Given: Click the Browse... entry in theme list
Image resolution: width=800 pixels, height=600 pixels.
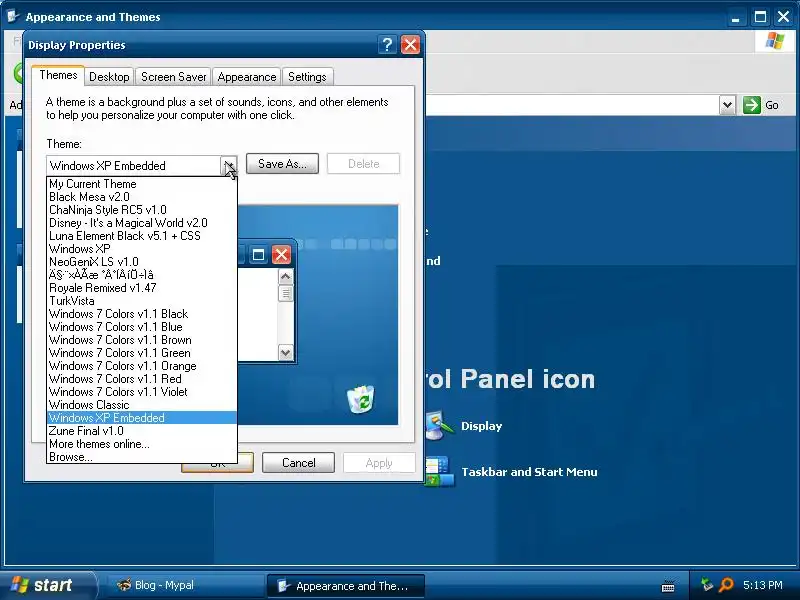Looking at the screenshot, I should [x=142, y=457].
